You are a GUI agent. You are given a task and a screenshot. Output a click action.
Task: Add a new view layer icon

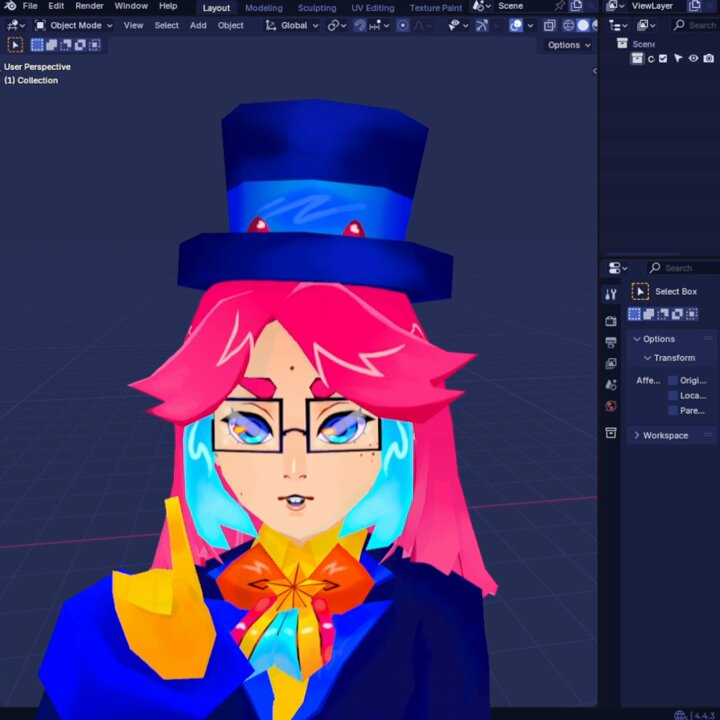(x=695, y=6)
